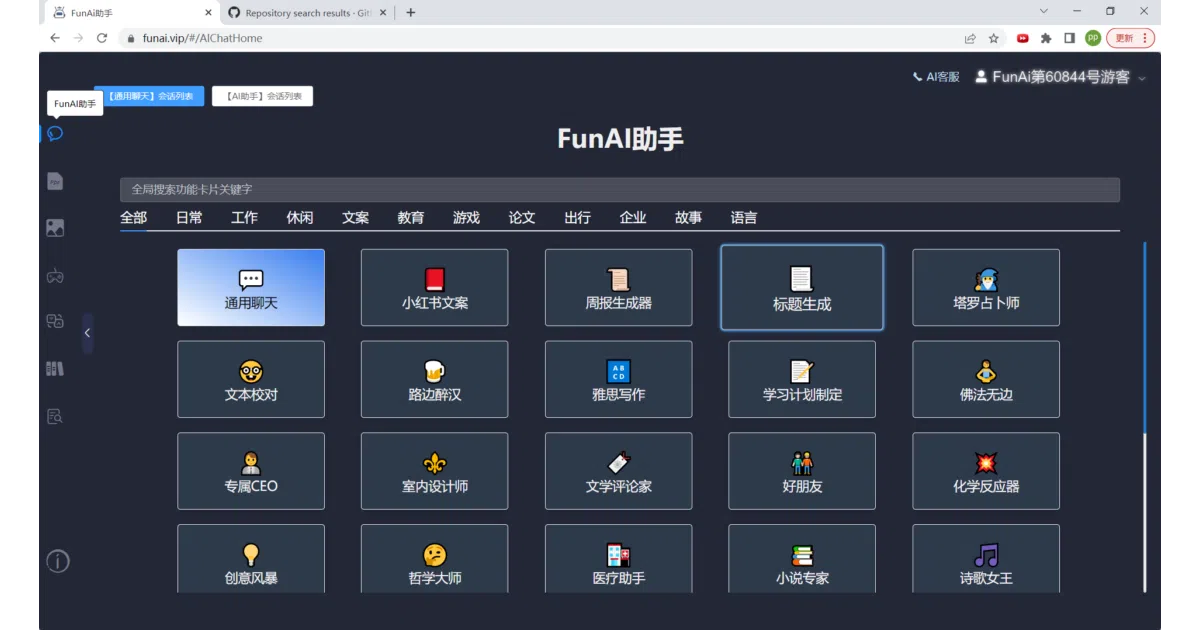Collapse the sidebar with the left chevron
This screenshot has width=1200, height=630.
coord(87,333)
